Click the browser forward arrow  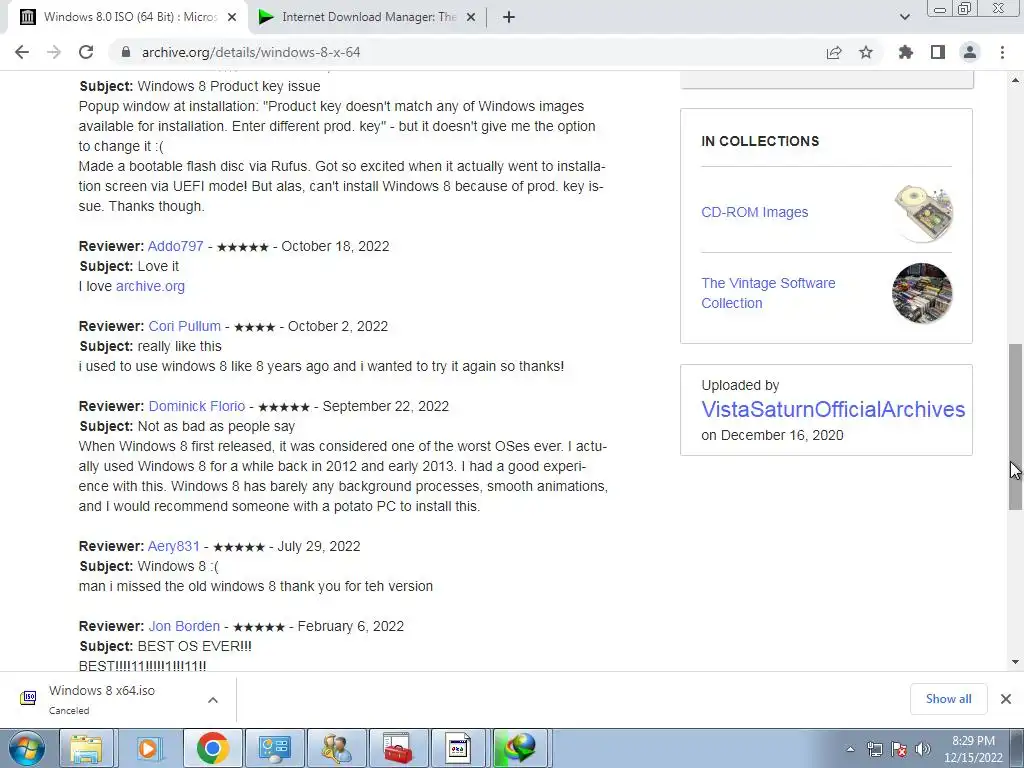[54, 52]
